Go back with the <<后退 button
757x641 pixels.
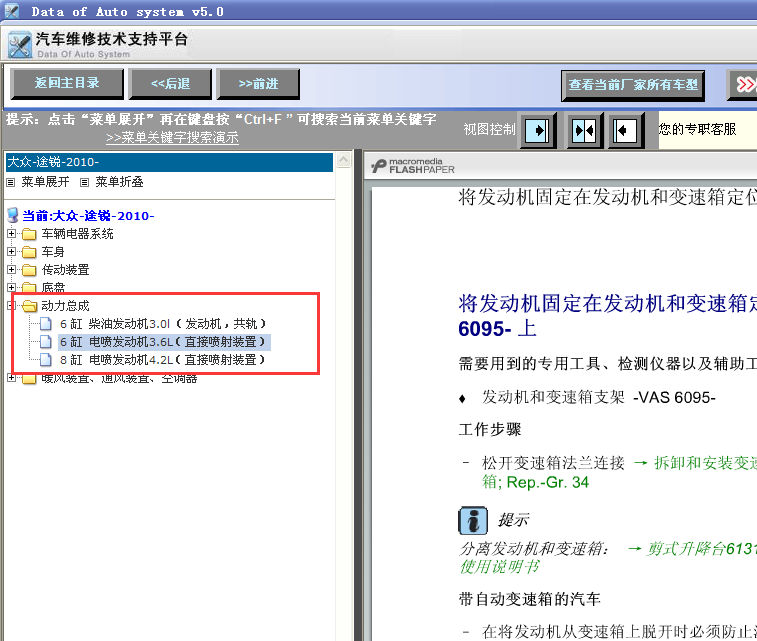[x=170, y=84]
